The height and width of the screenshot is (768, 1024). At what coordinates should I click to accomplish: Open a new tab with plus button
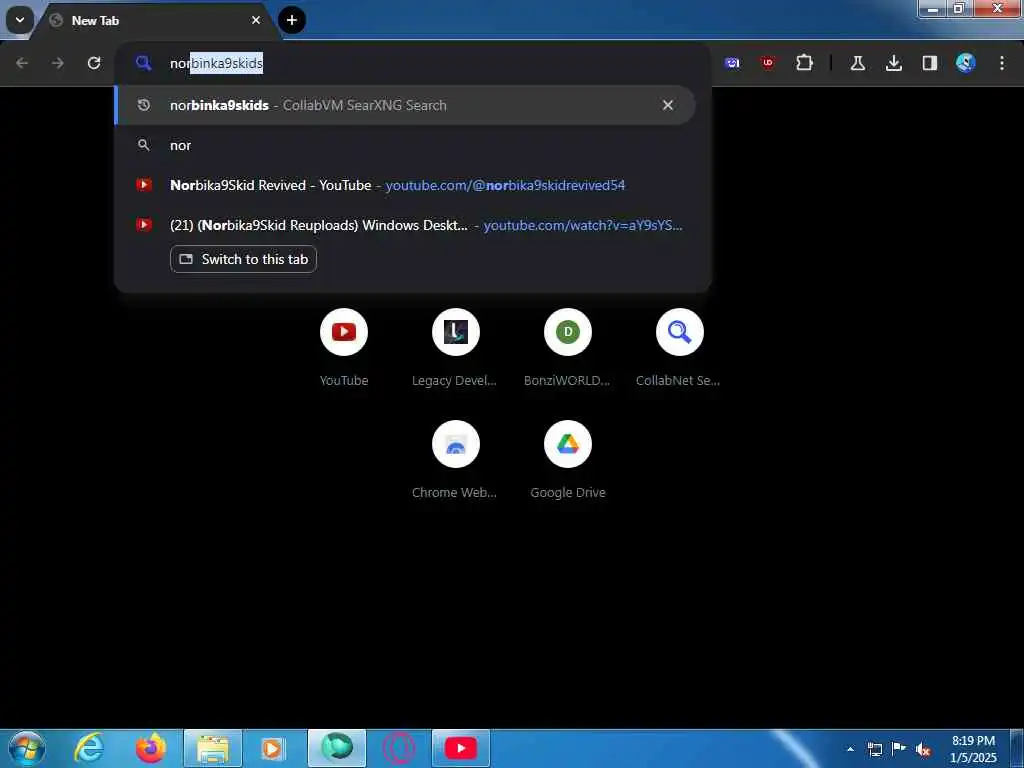pos(292,20)
